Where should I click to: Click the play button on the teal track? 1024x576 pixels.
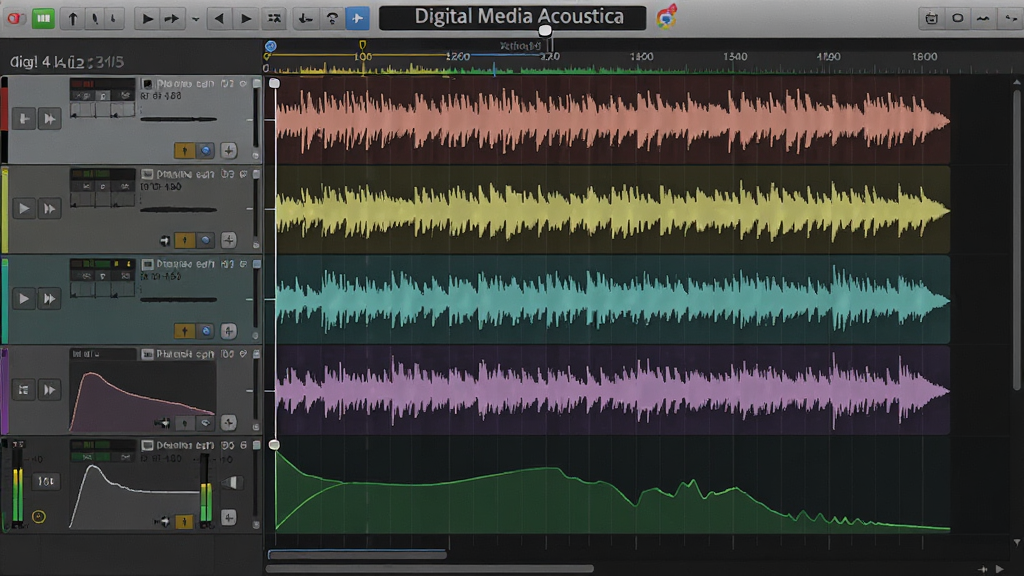point(24,298)
